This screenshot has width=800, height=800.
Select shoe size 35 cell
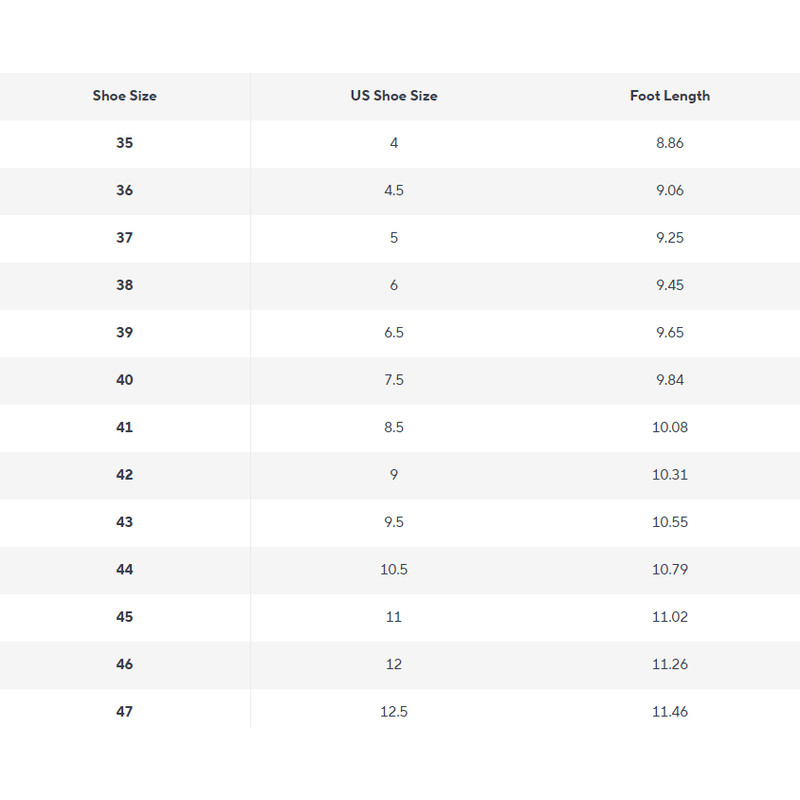(124, 143)
